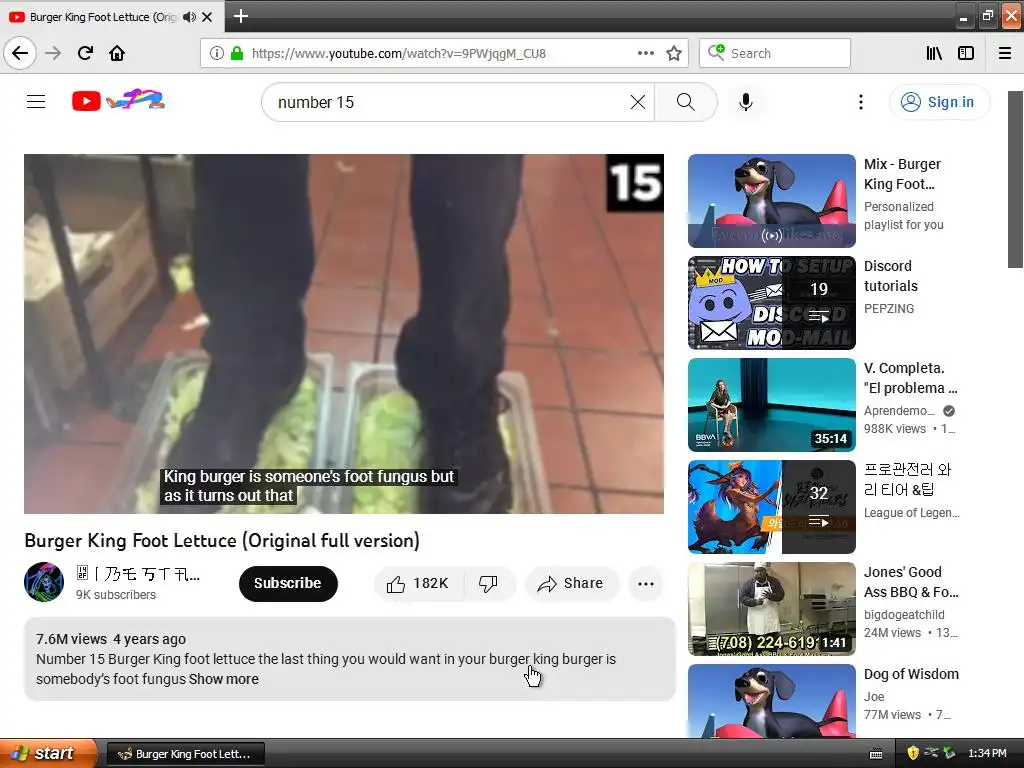The width and height of the screenshot is (1024, 768).
Task: Click the green padlock security icon
Action: pyautogui.click(x=237, y=53)
